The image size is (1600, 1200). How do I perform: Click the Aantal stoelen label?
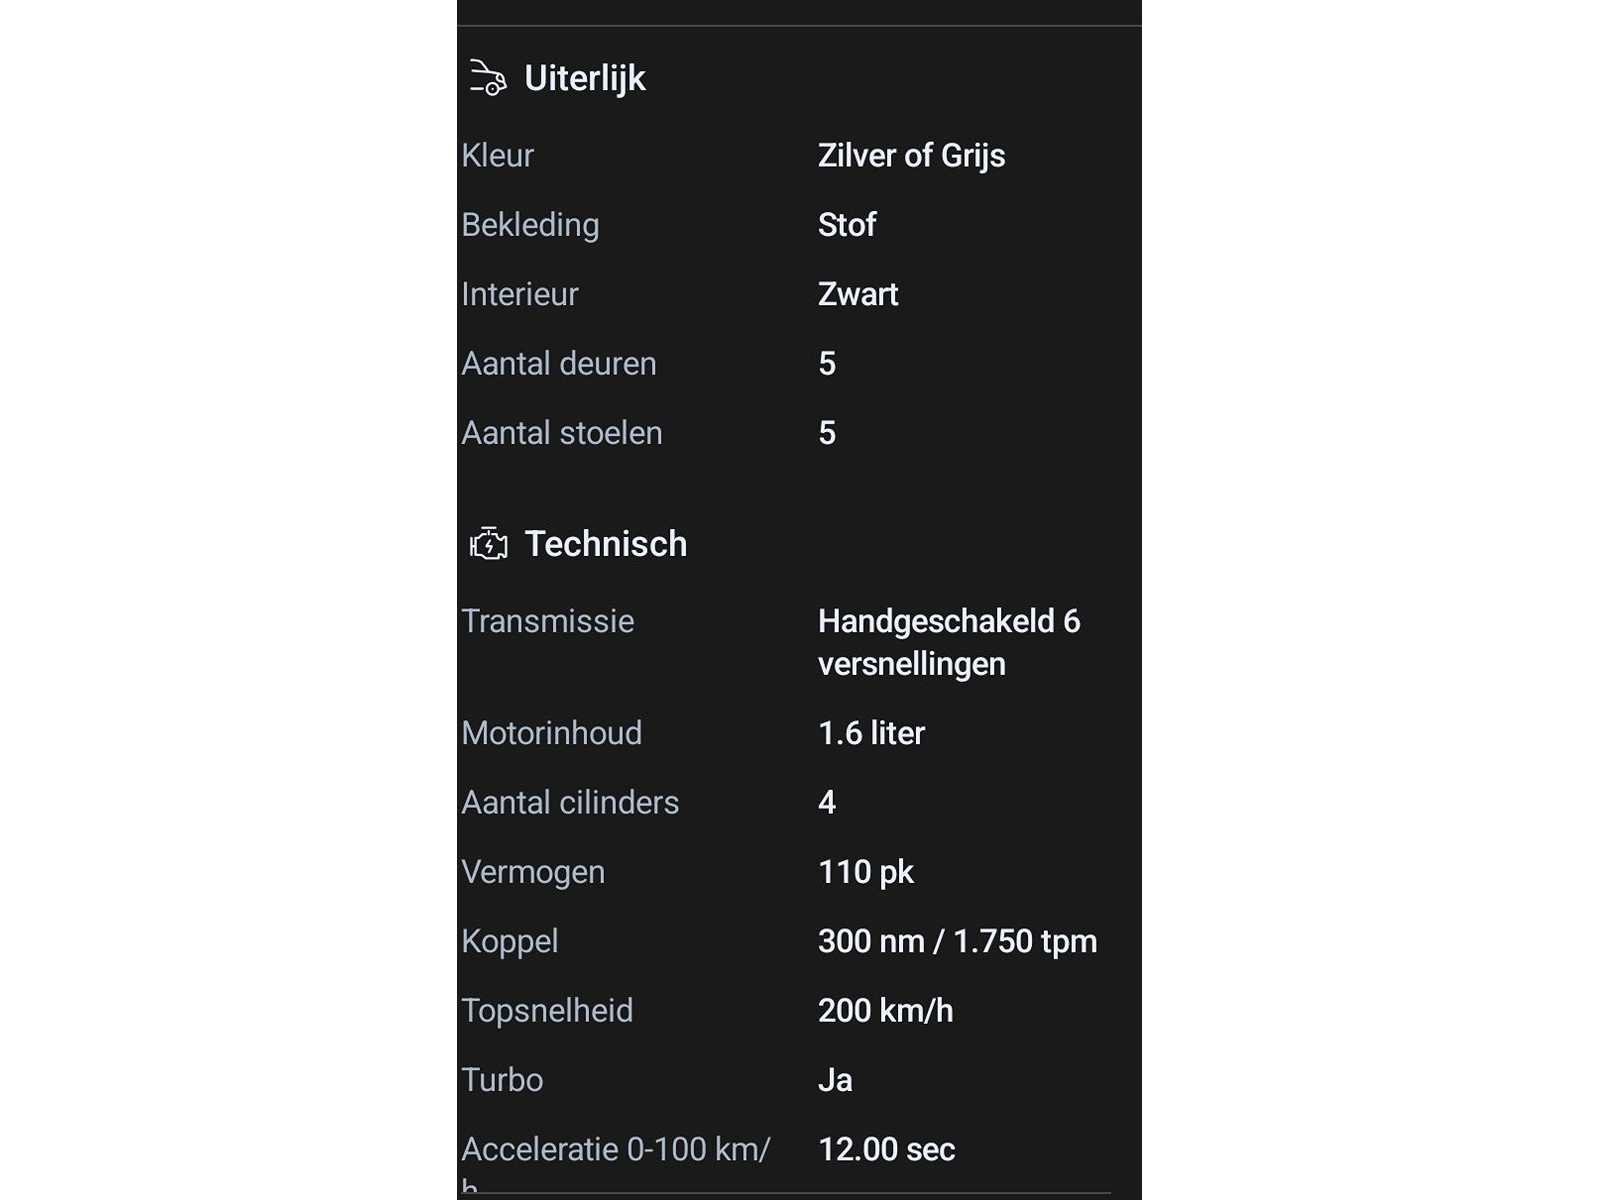562,433
